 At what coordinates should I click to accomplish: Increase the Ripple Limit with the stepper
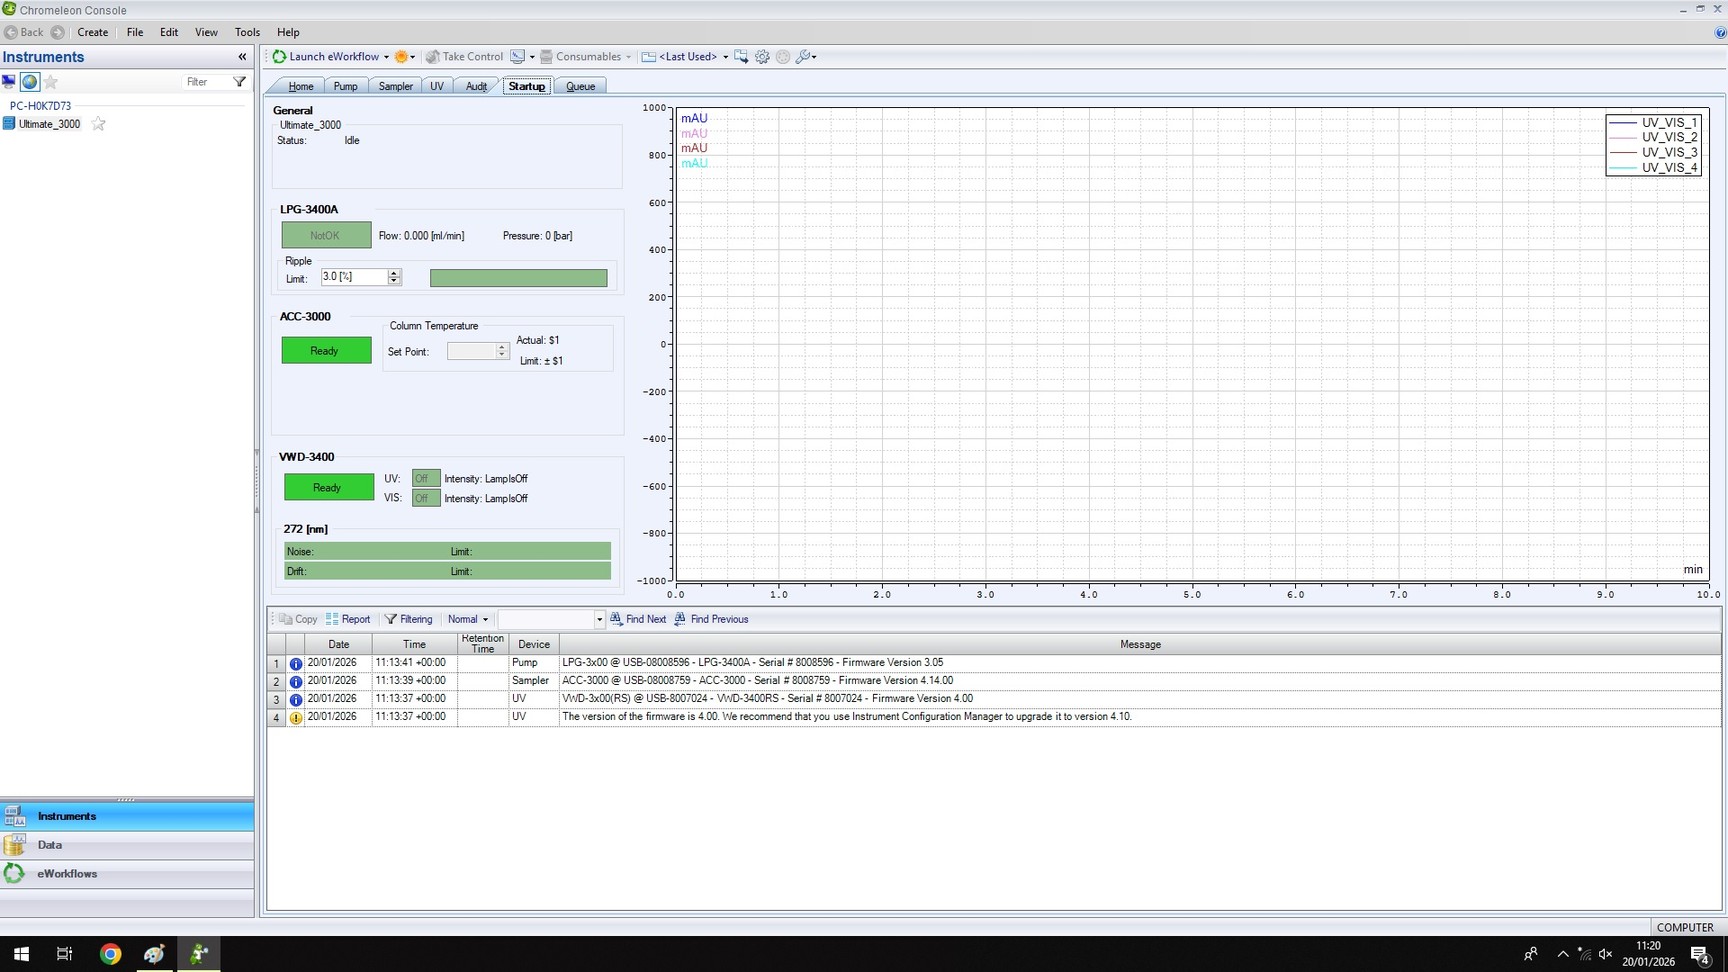pos(394,272)
